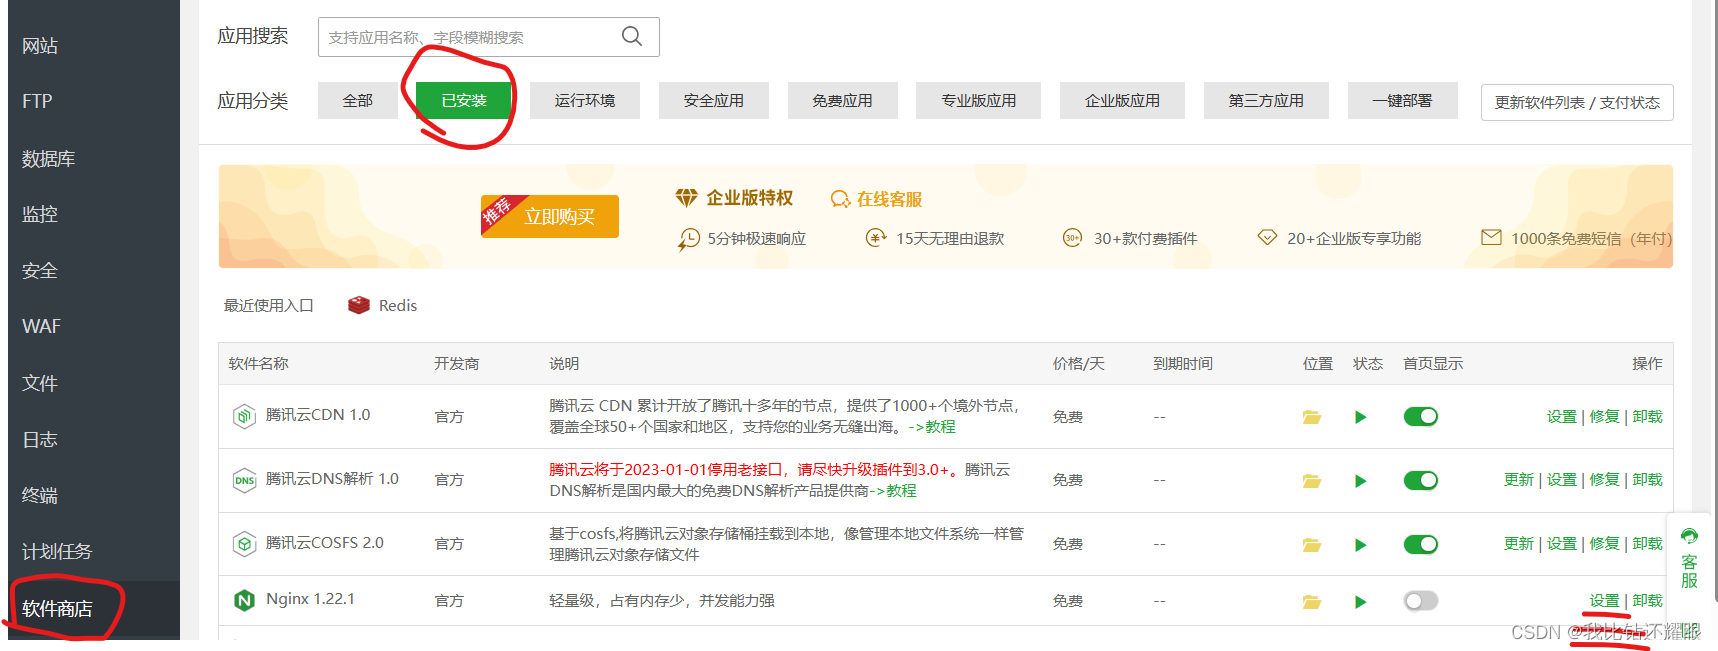1718x651 pixels.
Task: Open the folder location for 腾讯云COSFS
Action: point(1312,545)
